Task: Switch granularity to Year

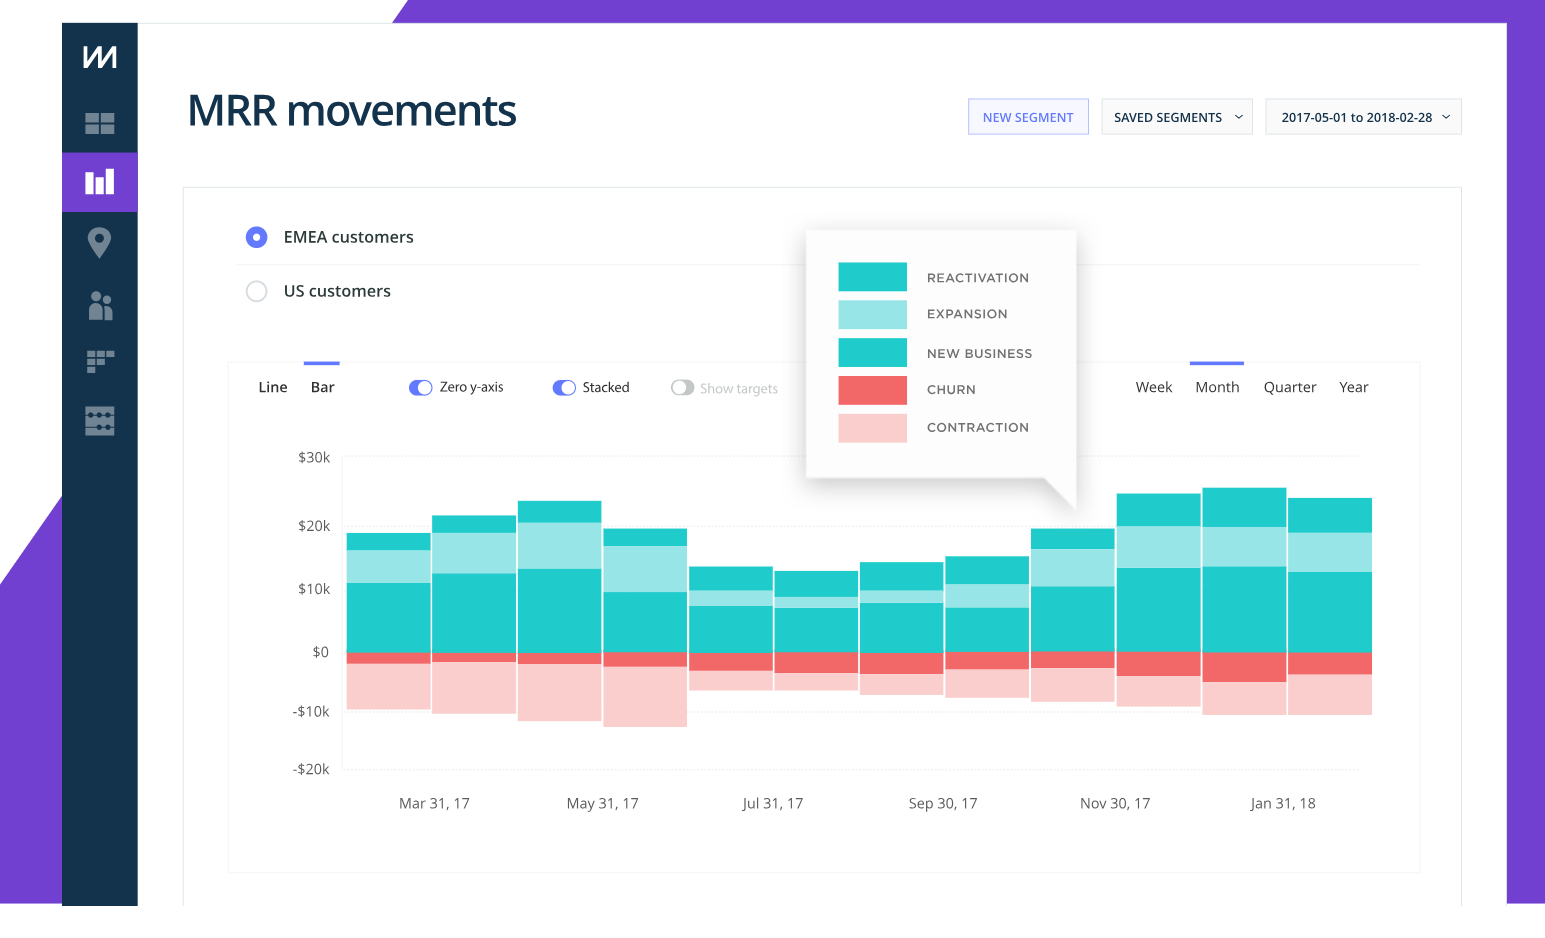Action: tap(1353, 387)
